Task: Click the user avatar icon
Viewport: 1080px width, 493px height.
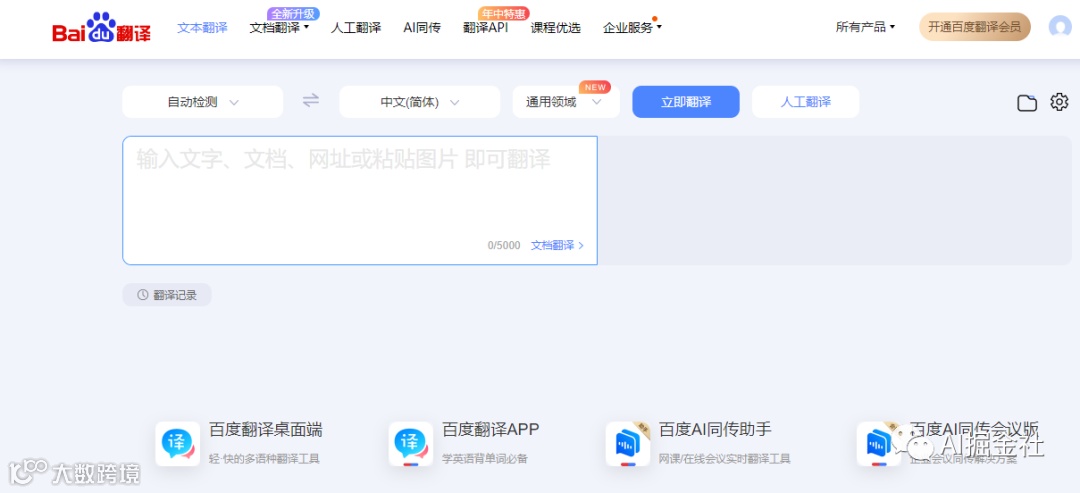Action: 1059,27
